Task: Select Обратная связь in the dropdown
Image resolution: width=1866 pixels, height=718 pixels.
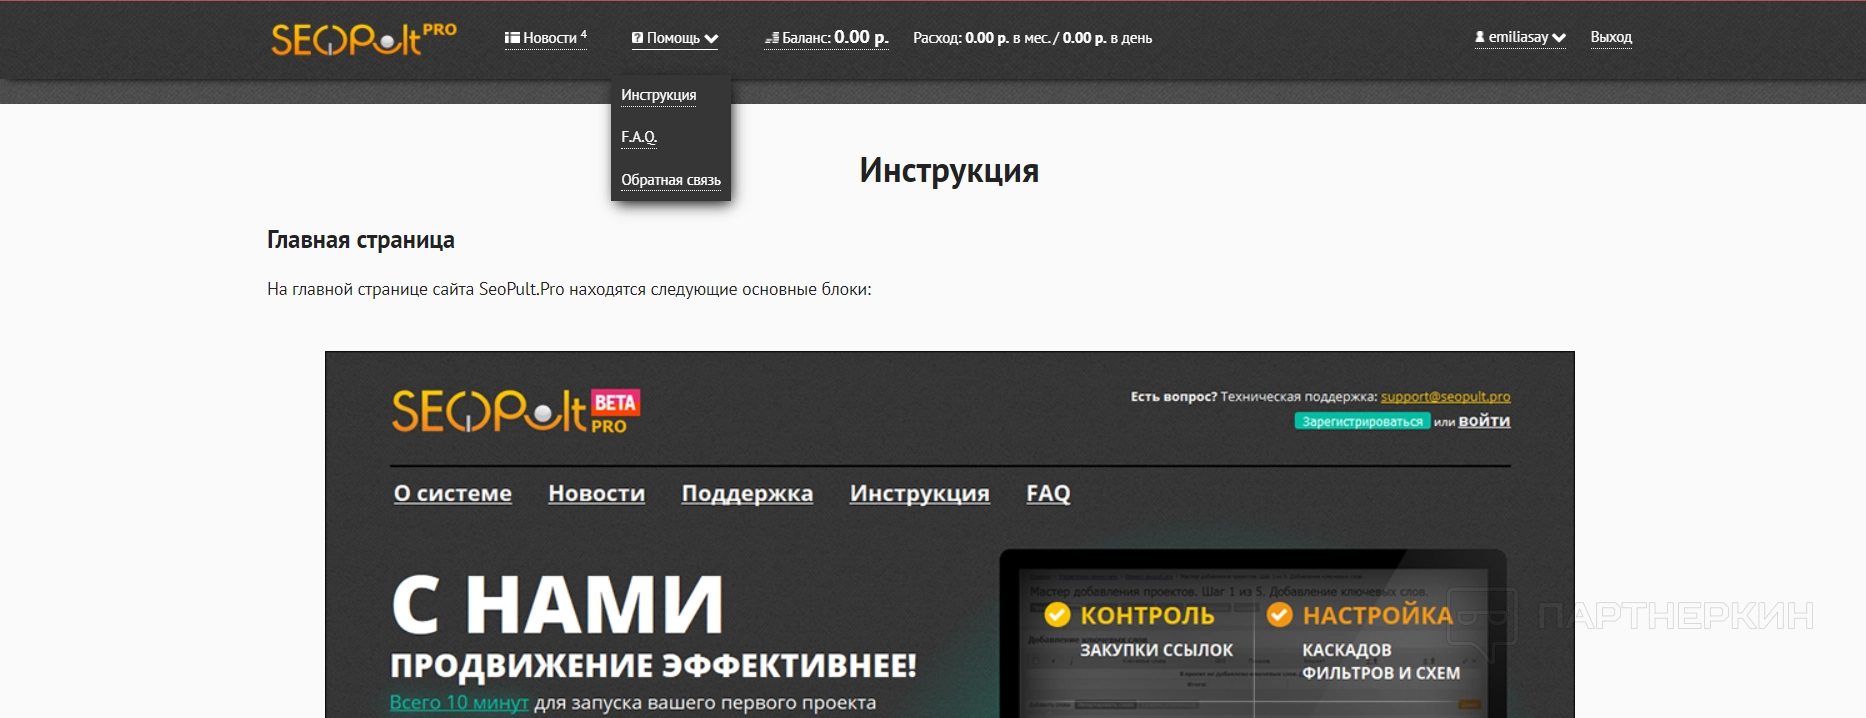Action: (671, 180)
